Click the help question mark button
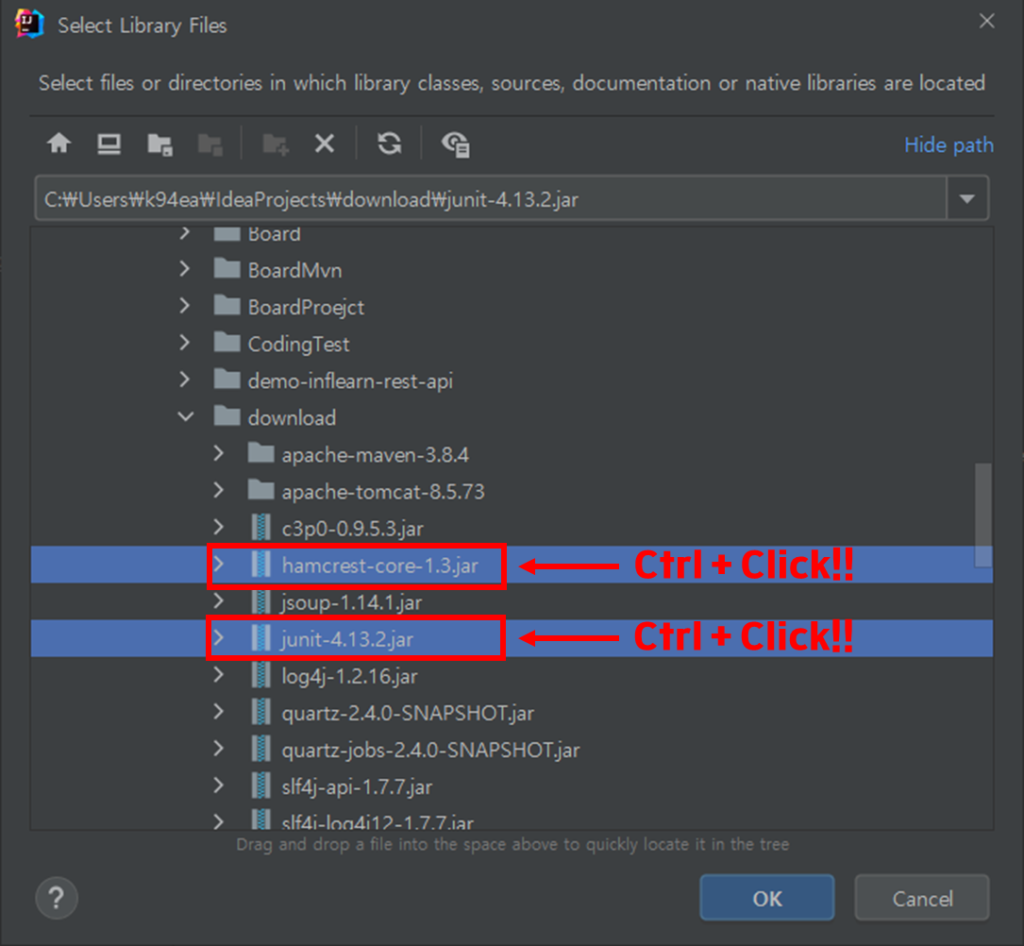This screenshot has width=1024, height=946. coord(57,898)
